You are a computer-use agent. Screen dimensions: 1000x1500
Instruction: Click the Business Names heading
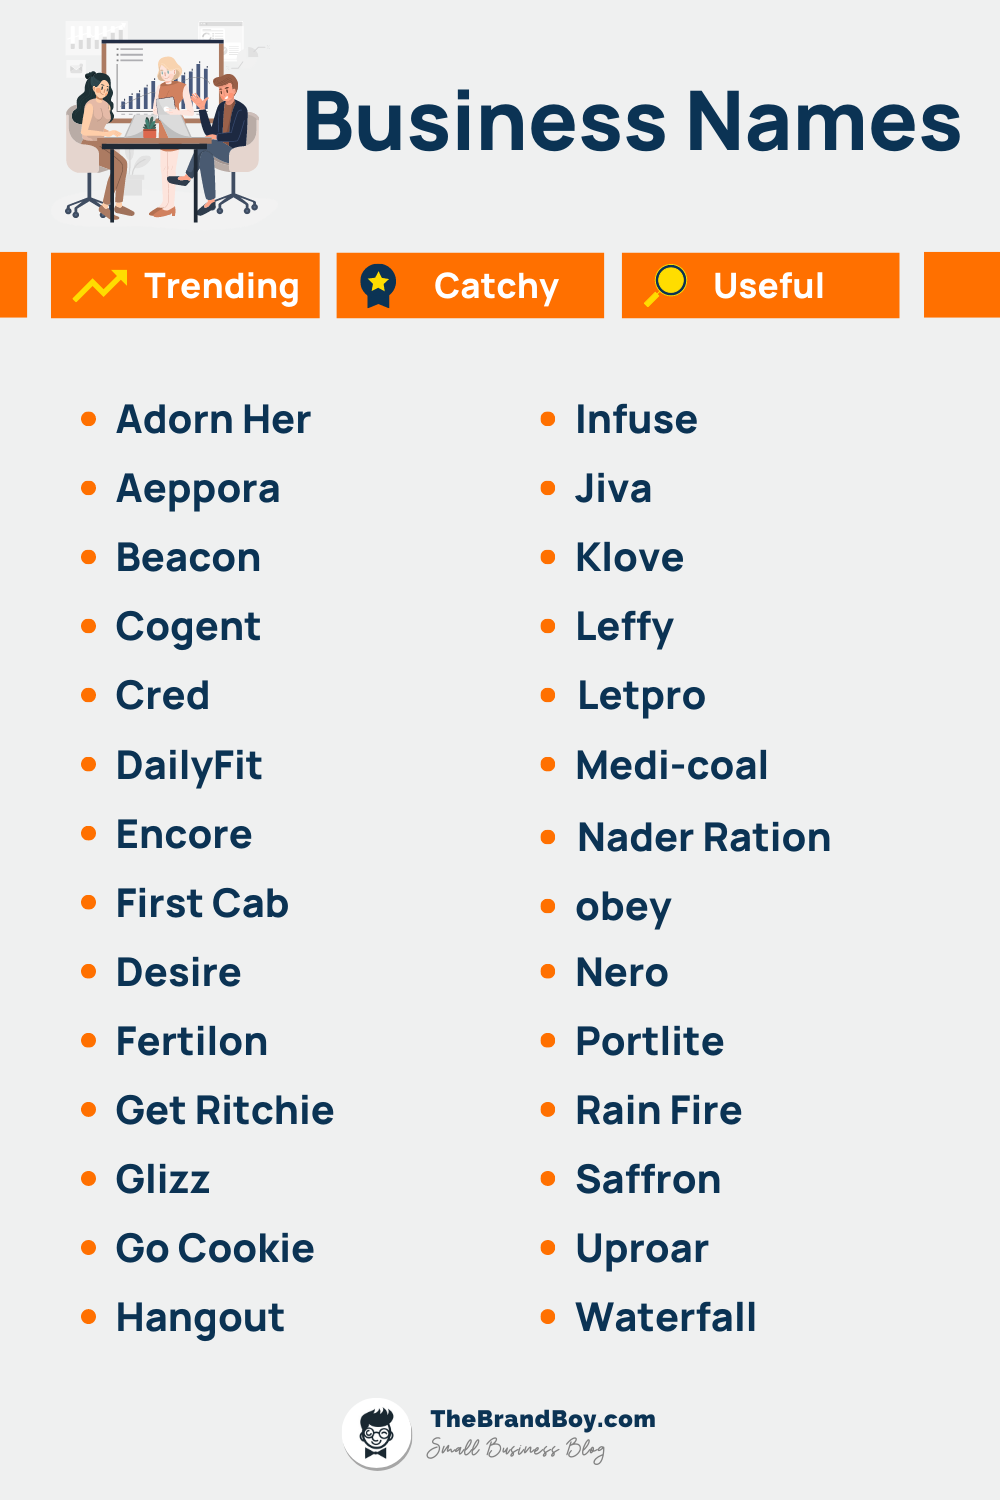pyautogui.click(x=632, y=122)
